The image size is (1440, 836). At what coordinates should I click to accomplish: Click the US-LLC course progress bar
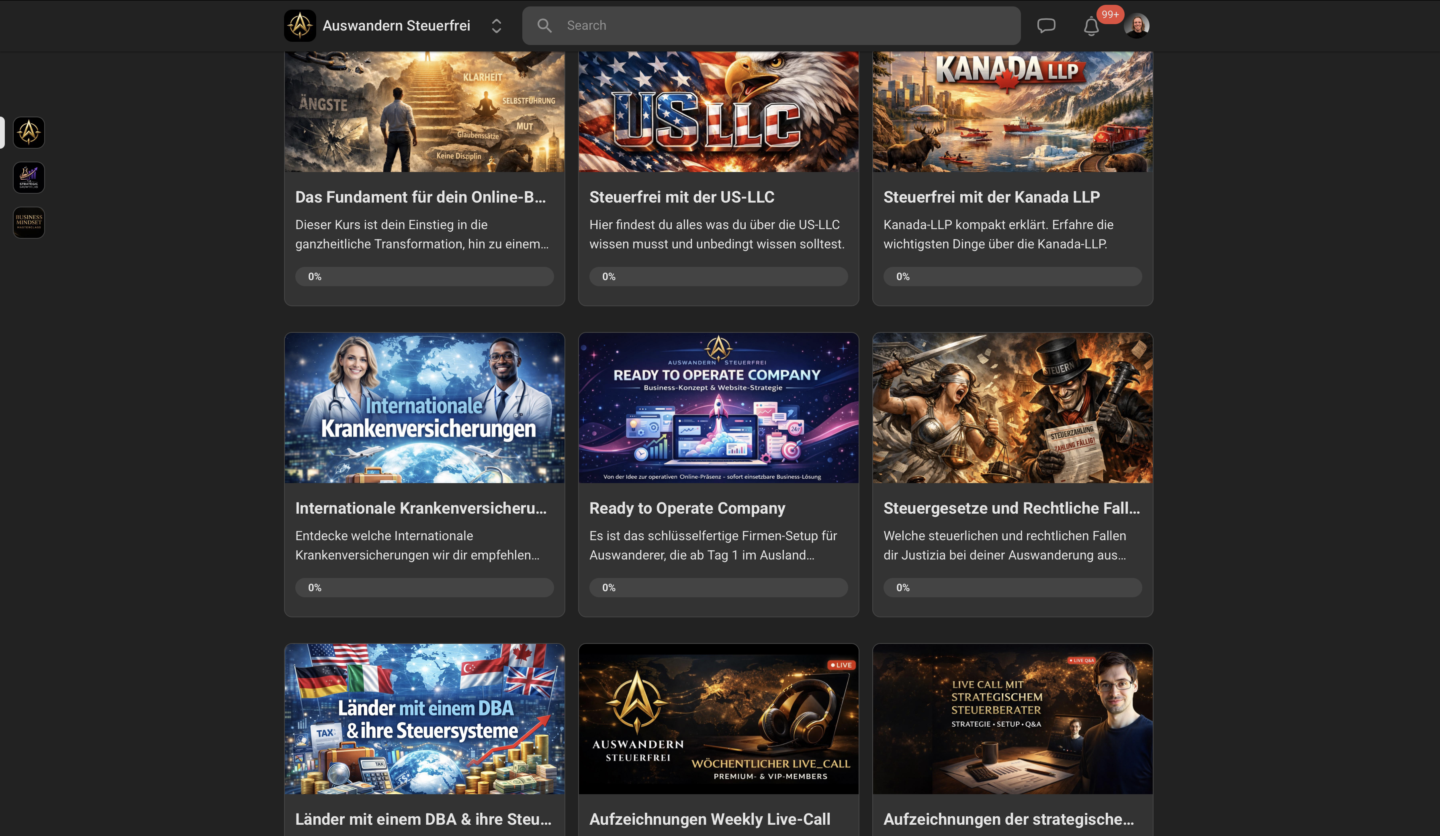click(719, 276)
